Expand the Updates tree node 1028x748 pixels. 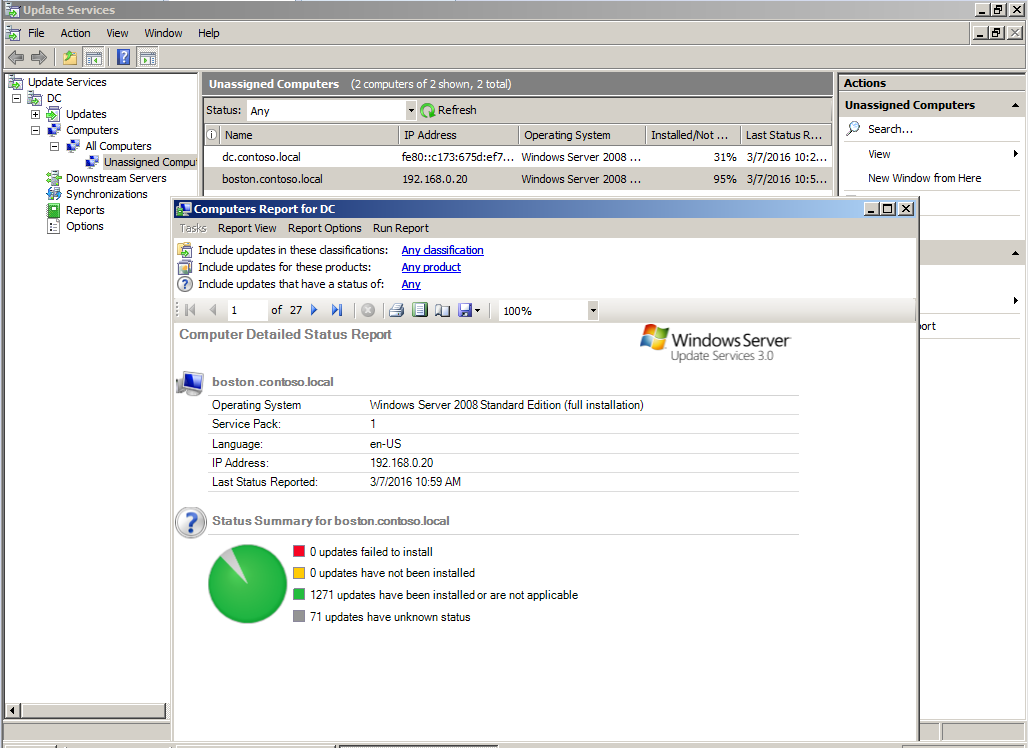[x=35, y=114]
